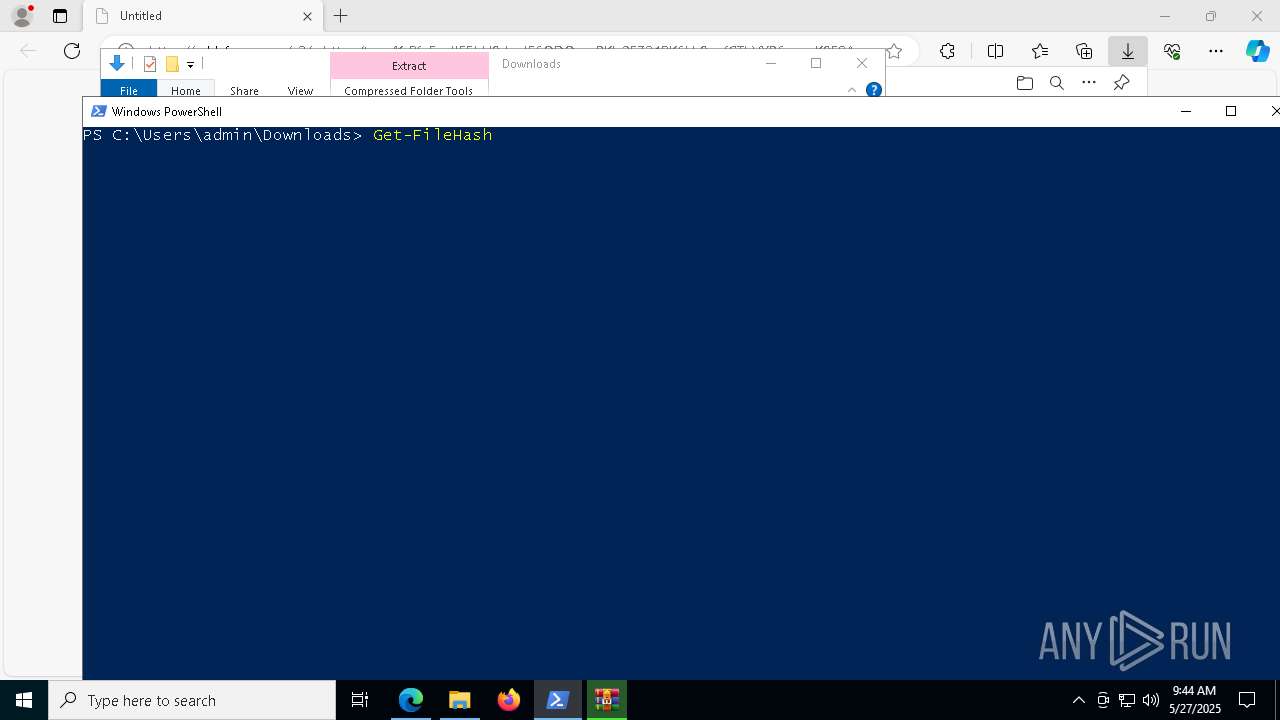Open Edge Downloads button
Image resolution: width=1280 pixels, height=720 pixels.
click(1128, 51)
